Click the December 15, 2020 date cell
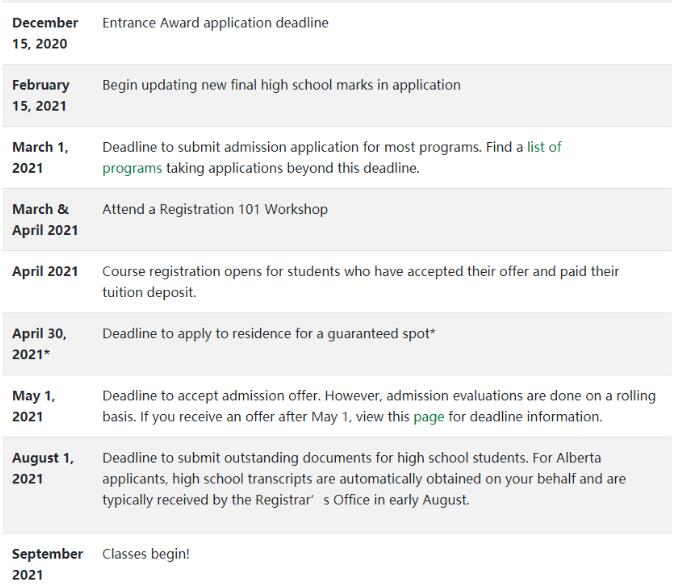 (x=45, y=32)
